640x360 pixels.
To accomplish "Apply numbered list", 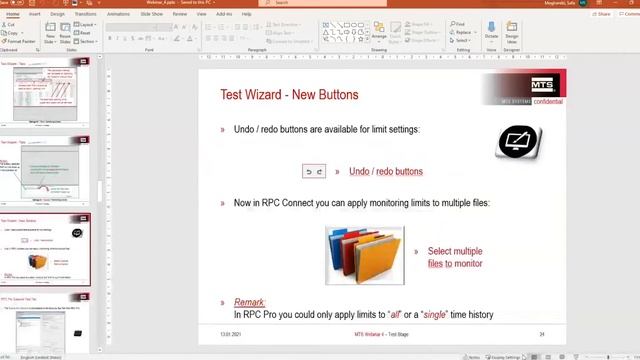I will [222, 27].
